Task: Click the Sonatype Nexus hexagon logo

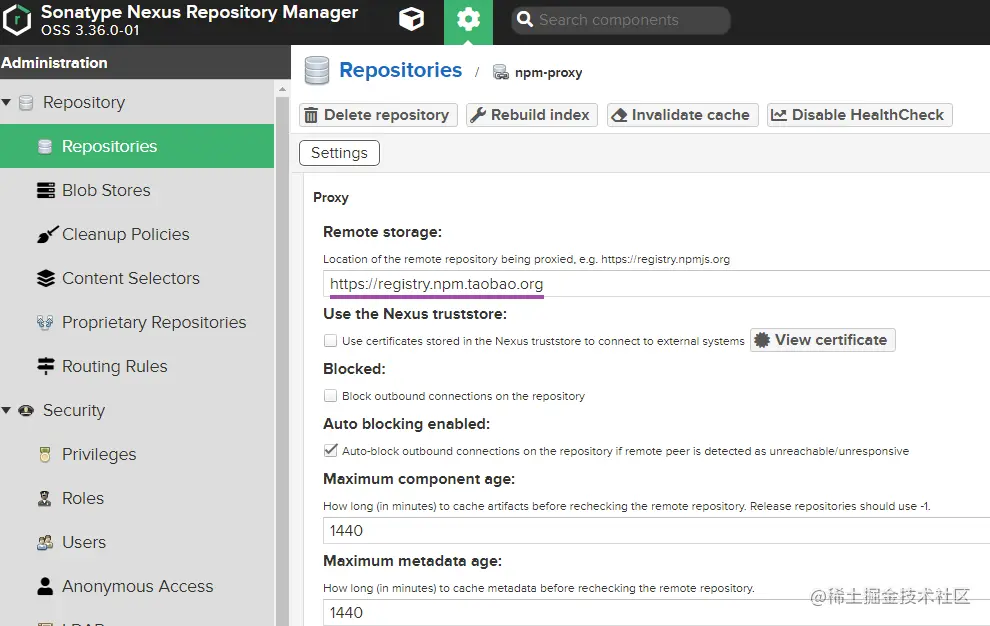Action: (16, 20)
